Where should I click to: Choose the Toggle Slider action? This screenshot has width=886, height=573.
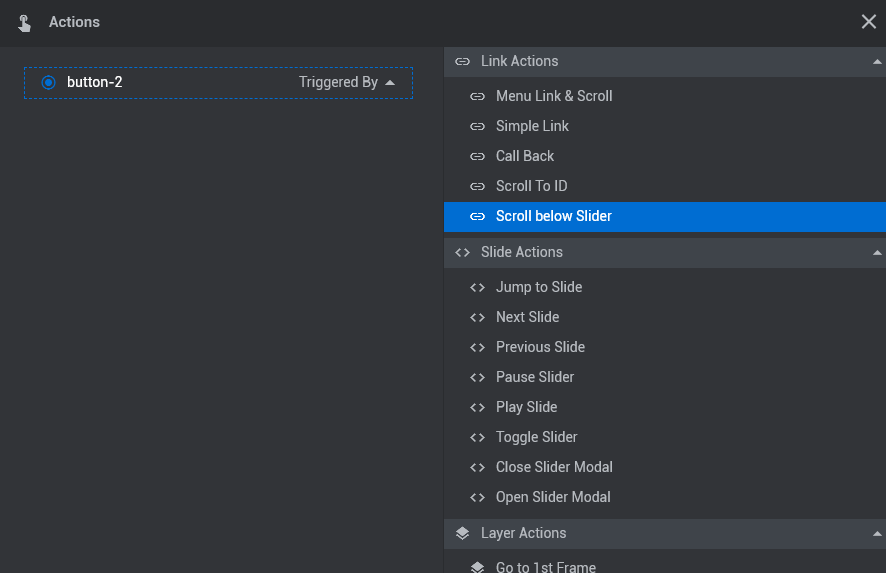665,437
